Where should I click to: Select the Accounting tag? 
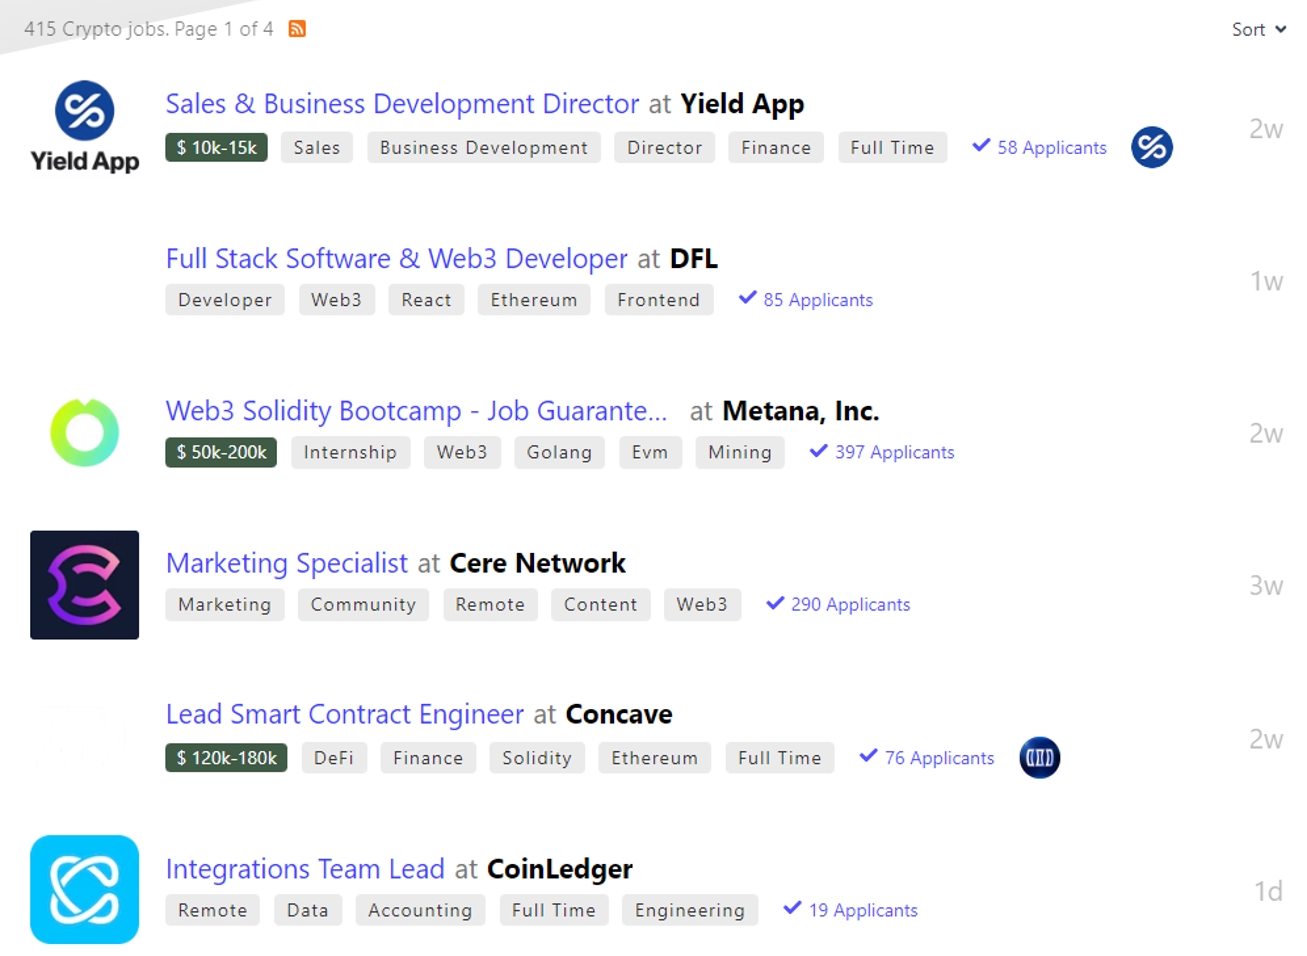coord(420,910)
